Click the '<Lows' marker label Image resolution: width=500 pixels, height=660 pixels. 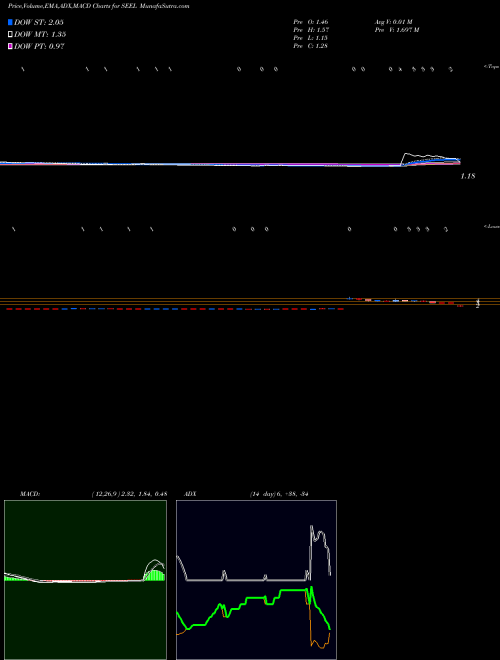pyautogui.click(x=492, y=226)
